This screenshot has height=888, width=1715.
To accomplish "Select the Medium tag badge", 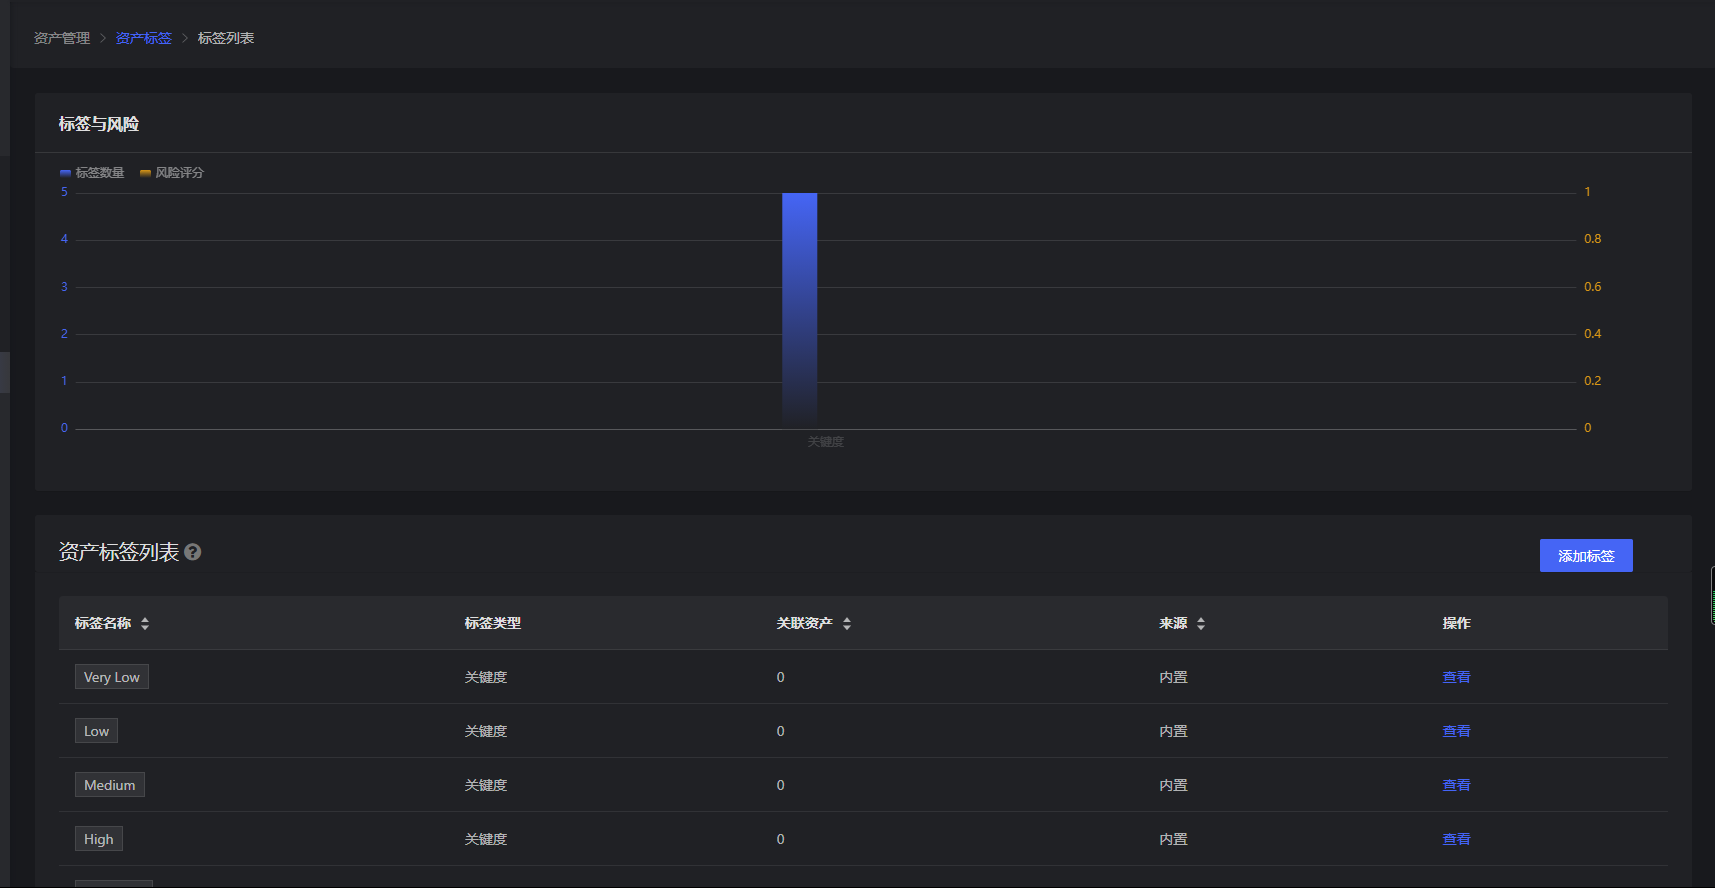I will [x=110, y=785].
